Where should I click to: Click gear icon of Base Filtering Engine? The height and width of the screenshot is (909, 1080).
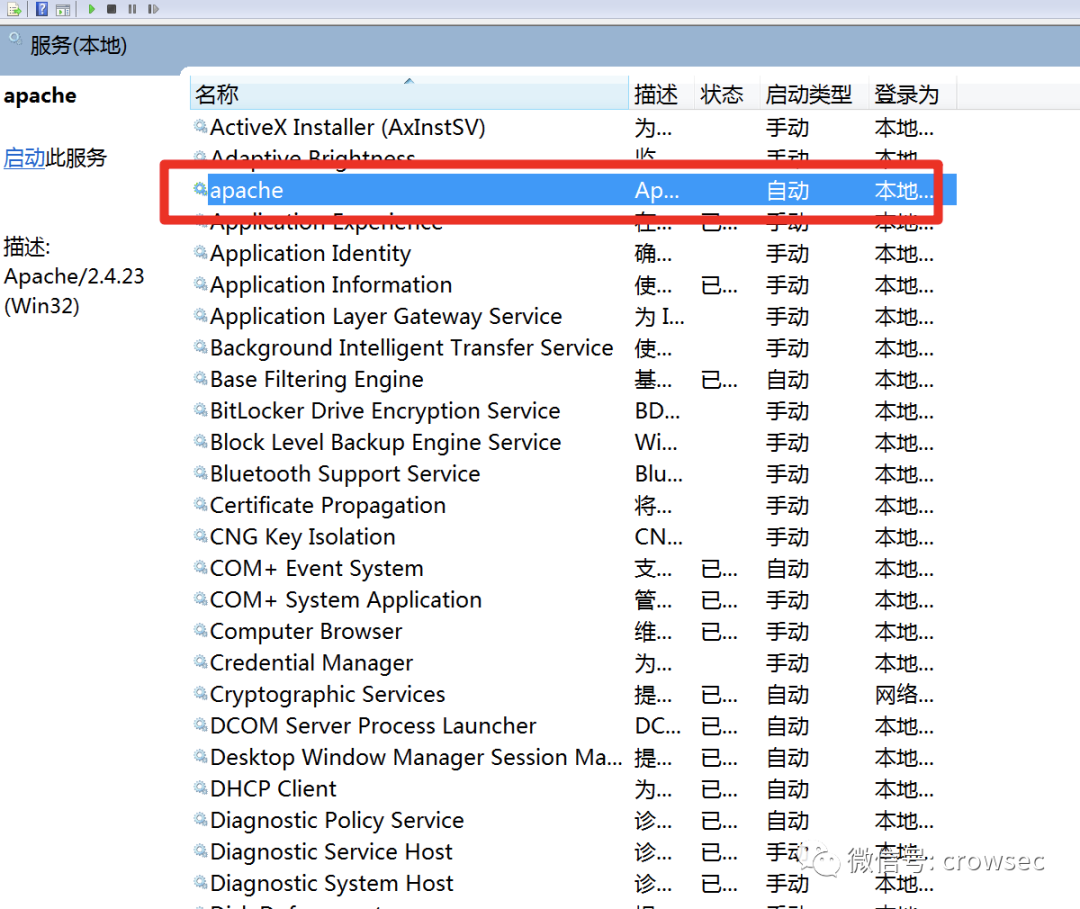tap(200, 378)
